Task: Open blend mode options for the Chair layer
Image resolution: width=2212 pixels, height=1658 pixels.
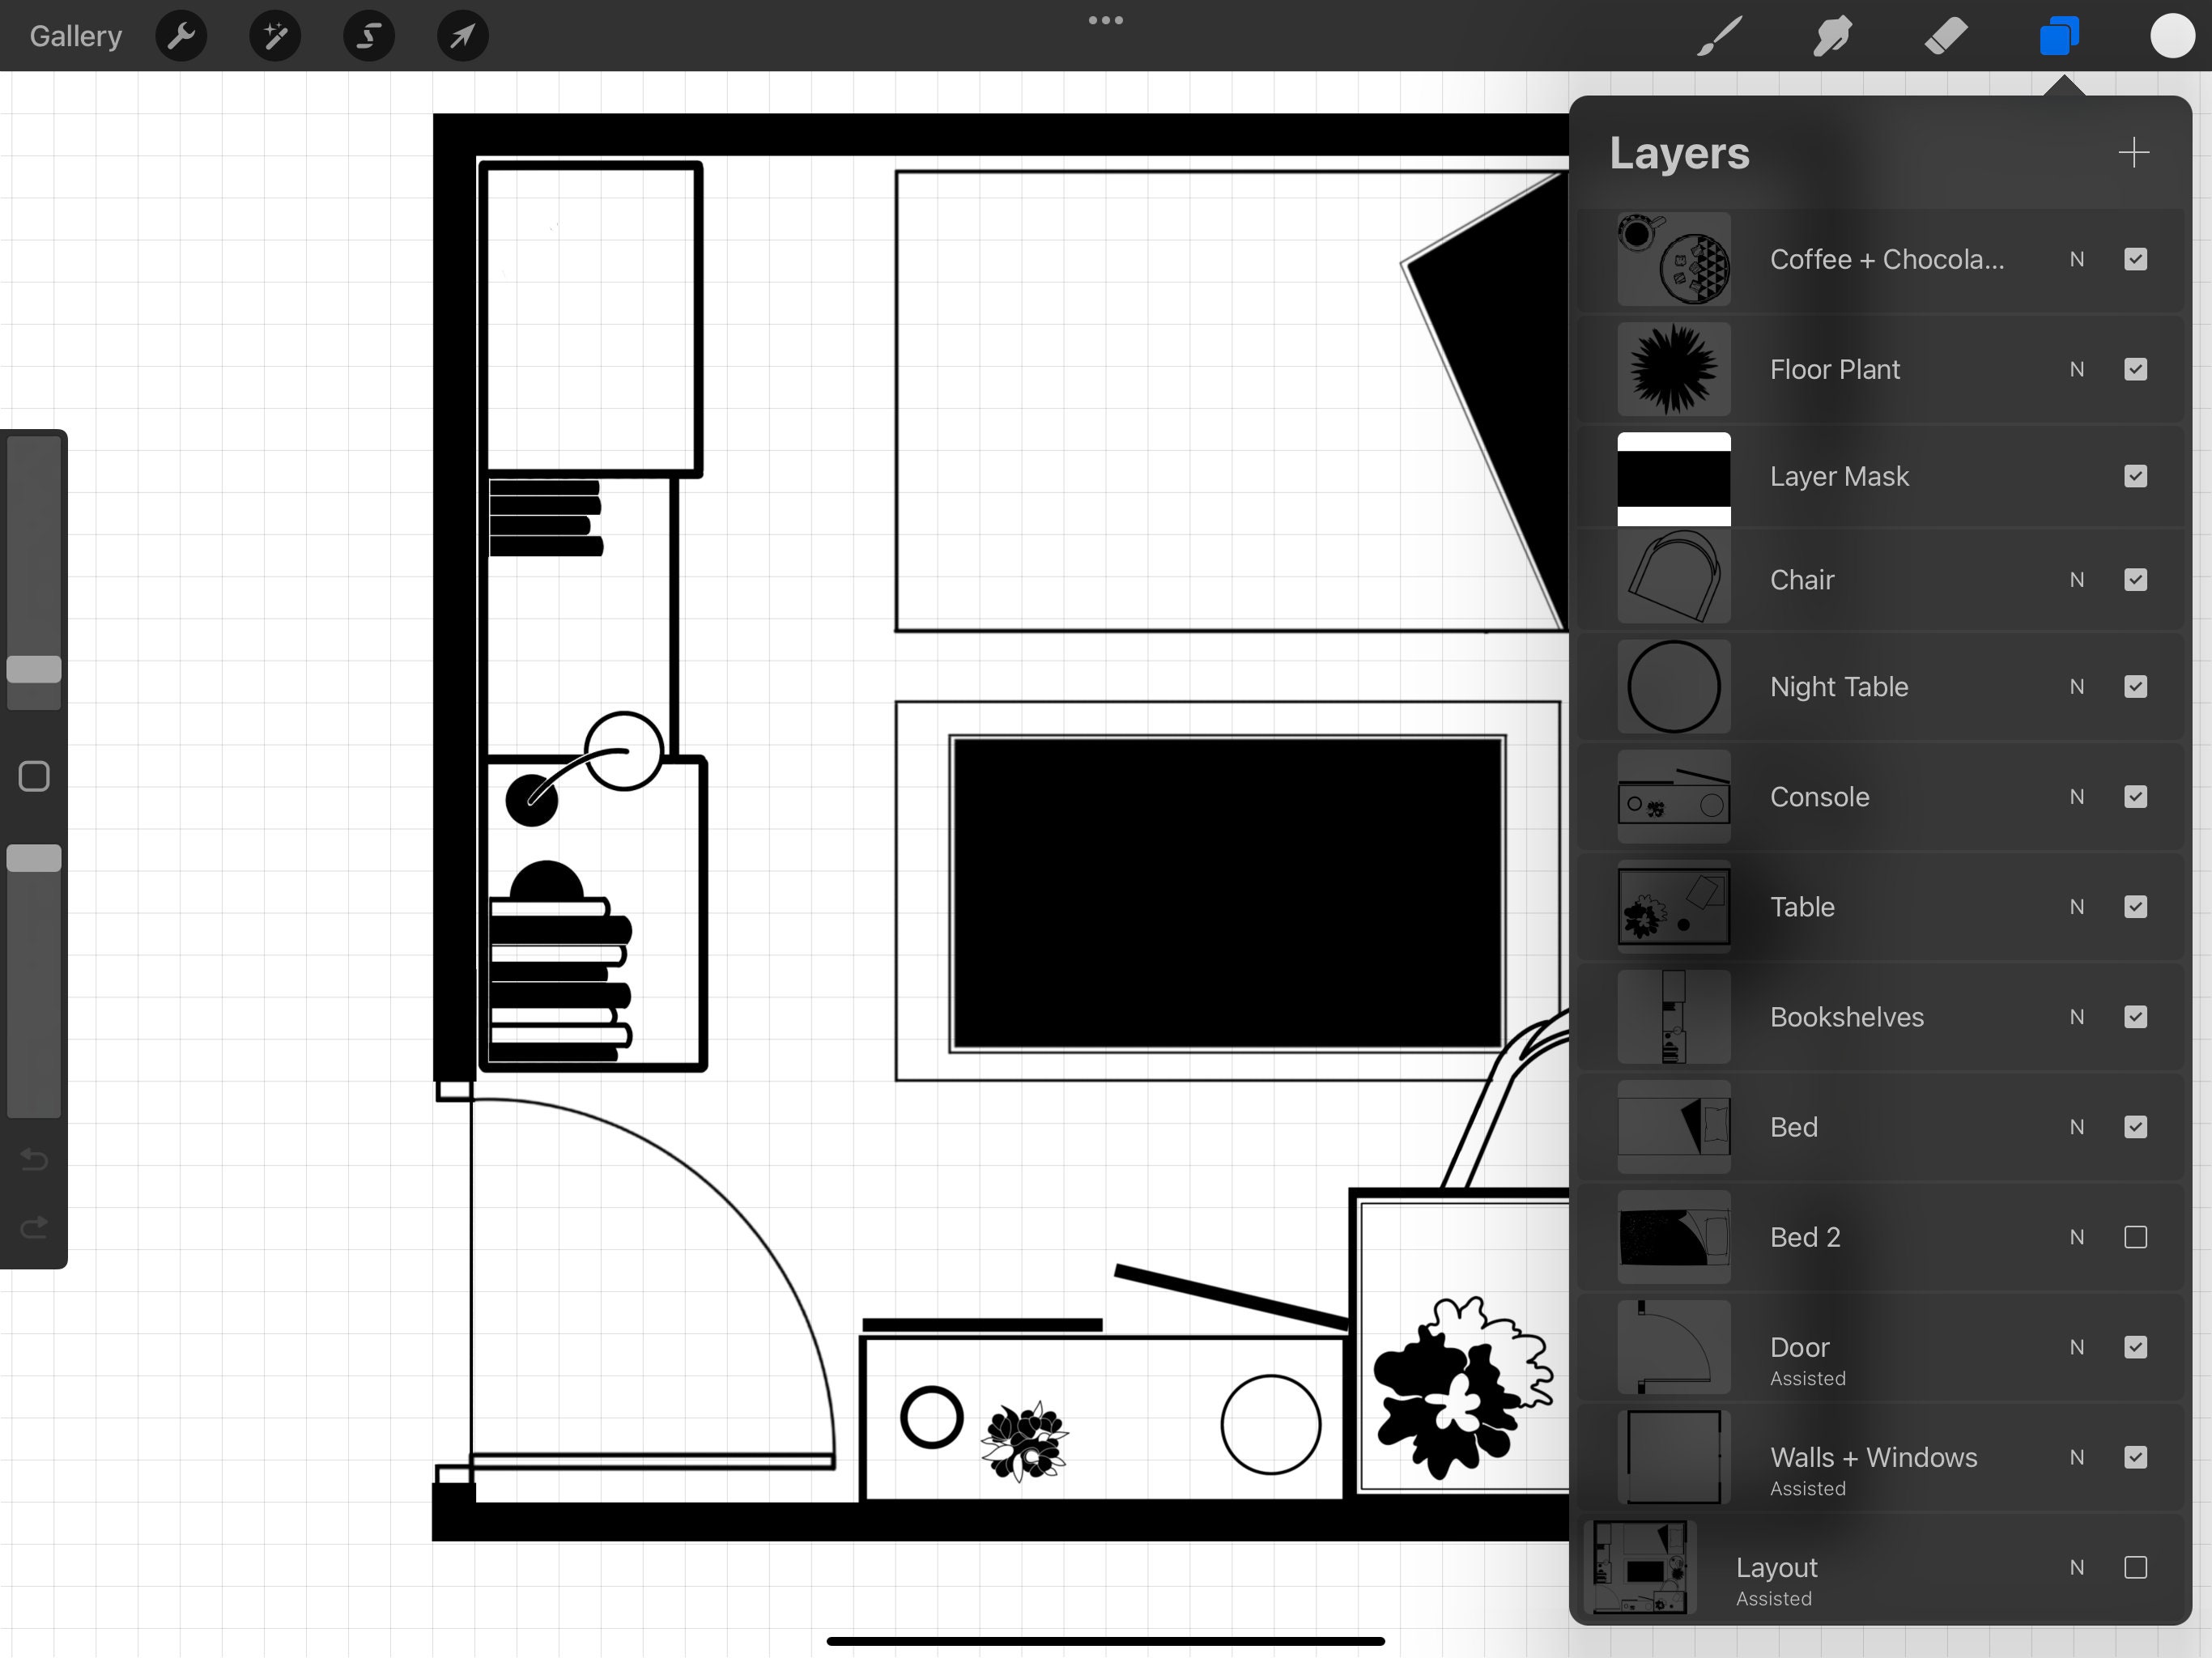Action: [x=2077, y=580]
